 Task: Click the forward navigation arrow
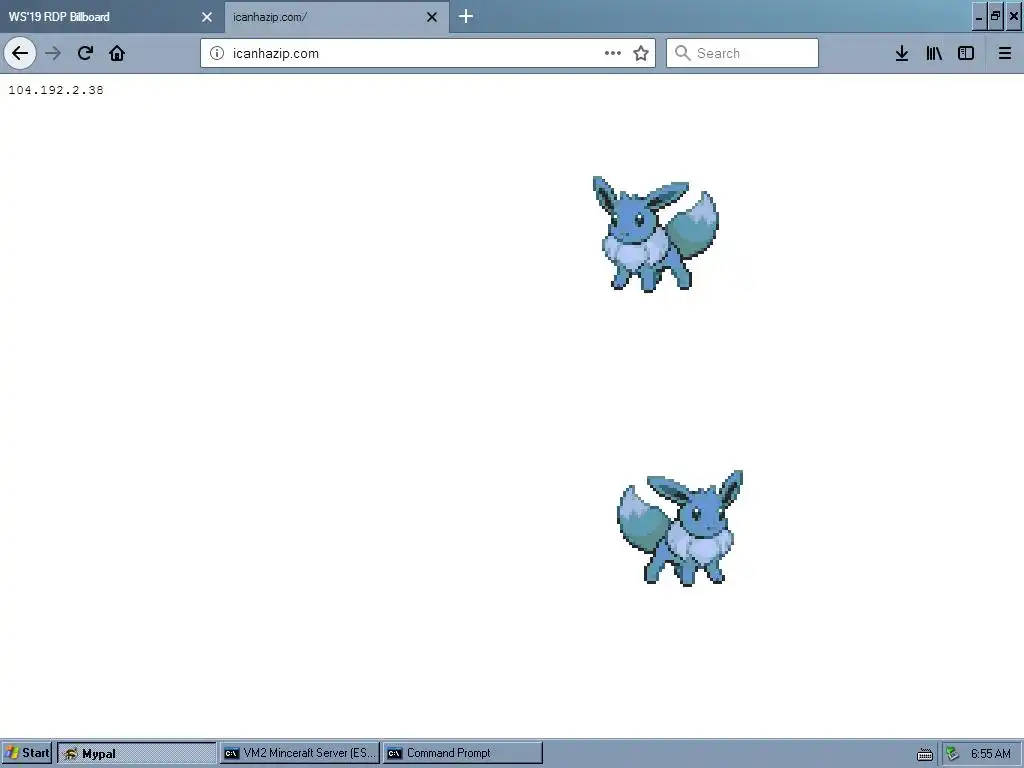pos(53,53)
